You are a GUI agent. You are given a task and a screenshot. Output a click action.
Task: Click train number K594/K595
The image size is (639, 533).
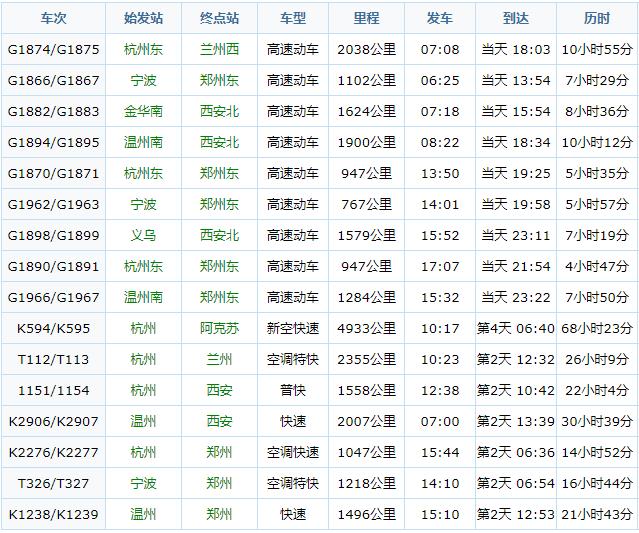53,328
